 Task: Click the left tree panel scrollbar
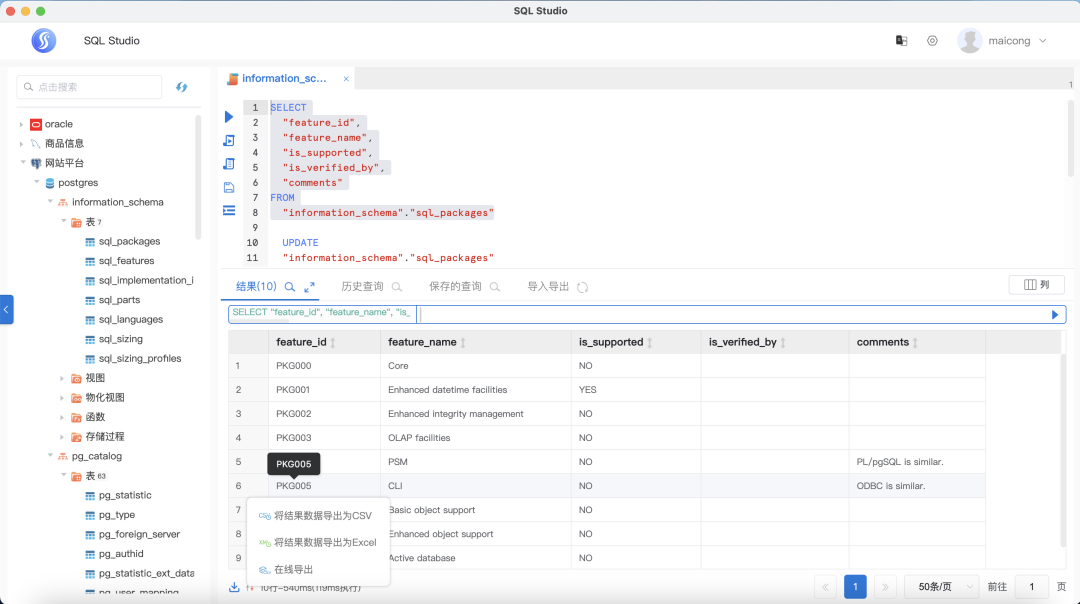[198, 177]
